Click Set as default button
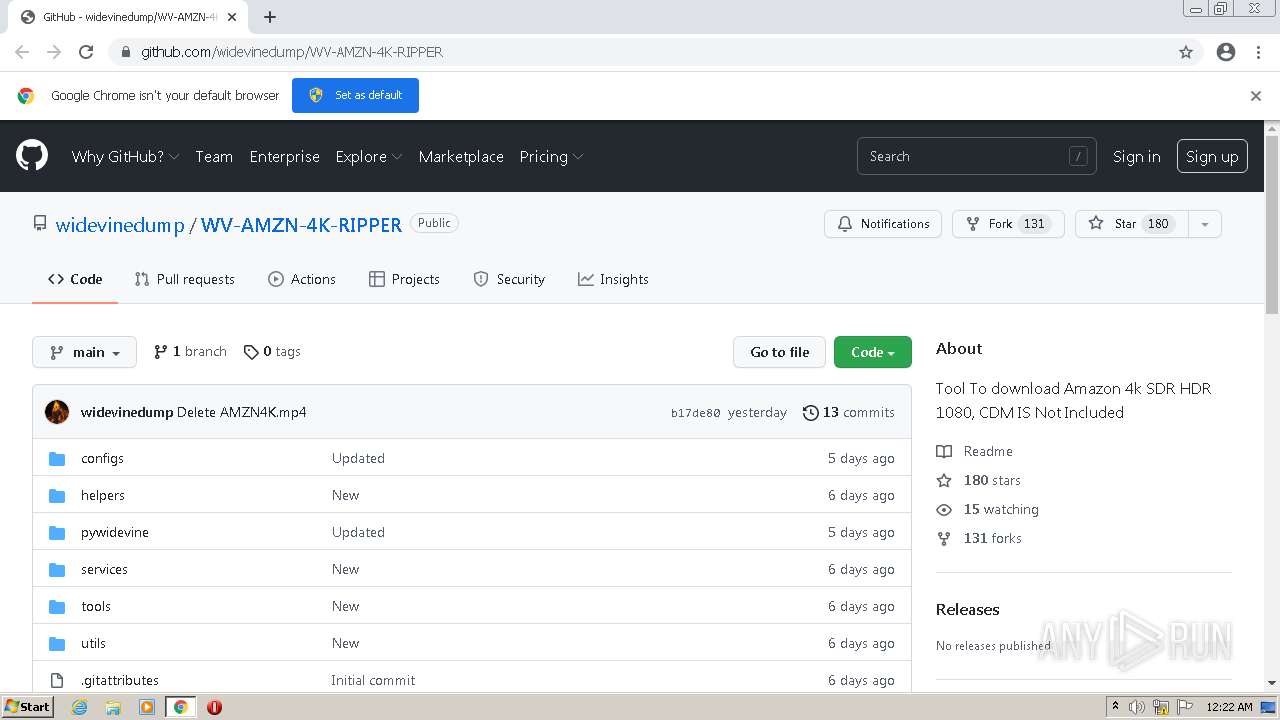 click(x=355, y=95)
